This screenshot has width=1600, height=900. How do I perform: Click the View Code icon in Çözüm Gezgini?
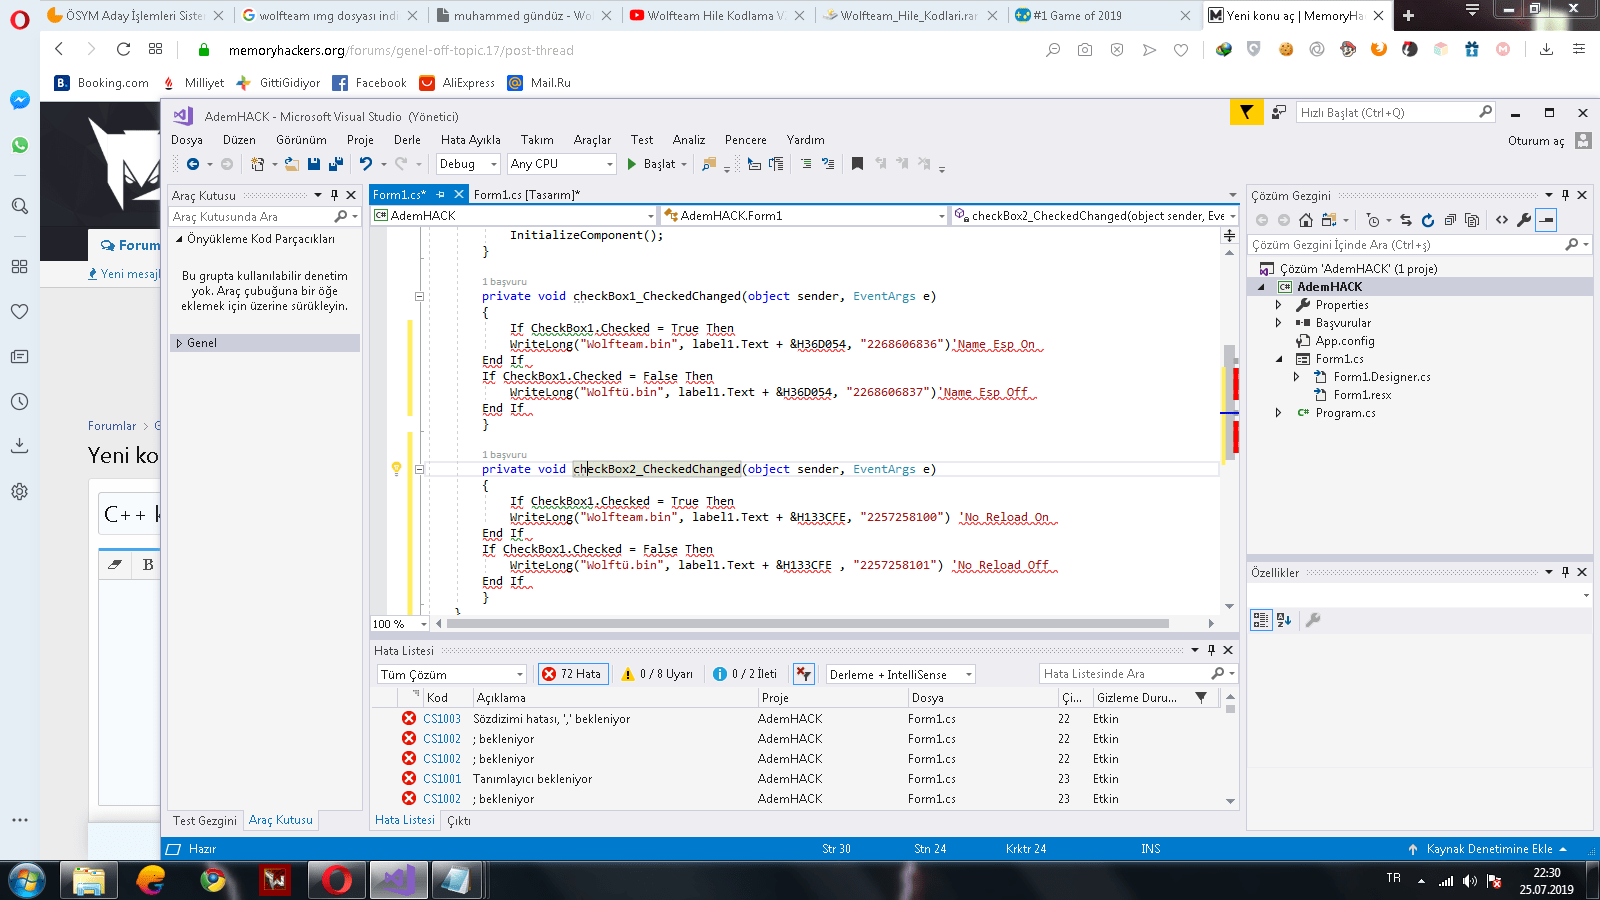[1502, 220]
